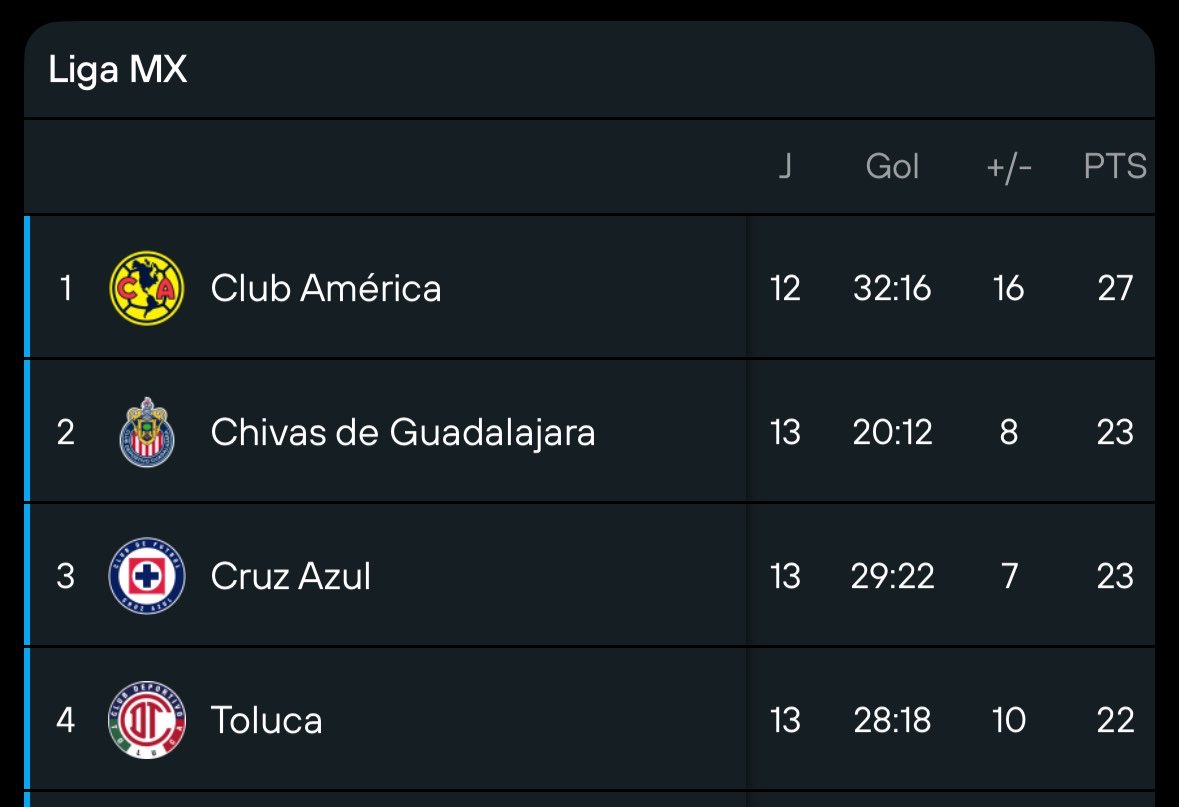Click the J games-played column header
1179x807 pixels.
785,165
